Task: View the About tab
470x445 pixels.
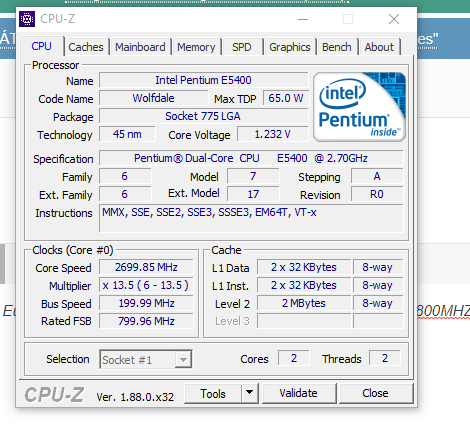Action: (x=379, y=47)
